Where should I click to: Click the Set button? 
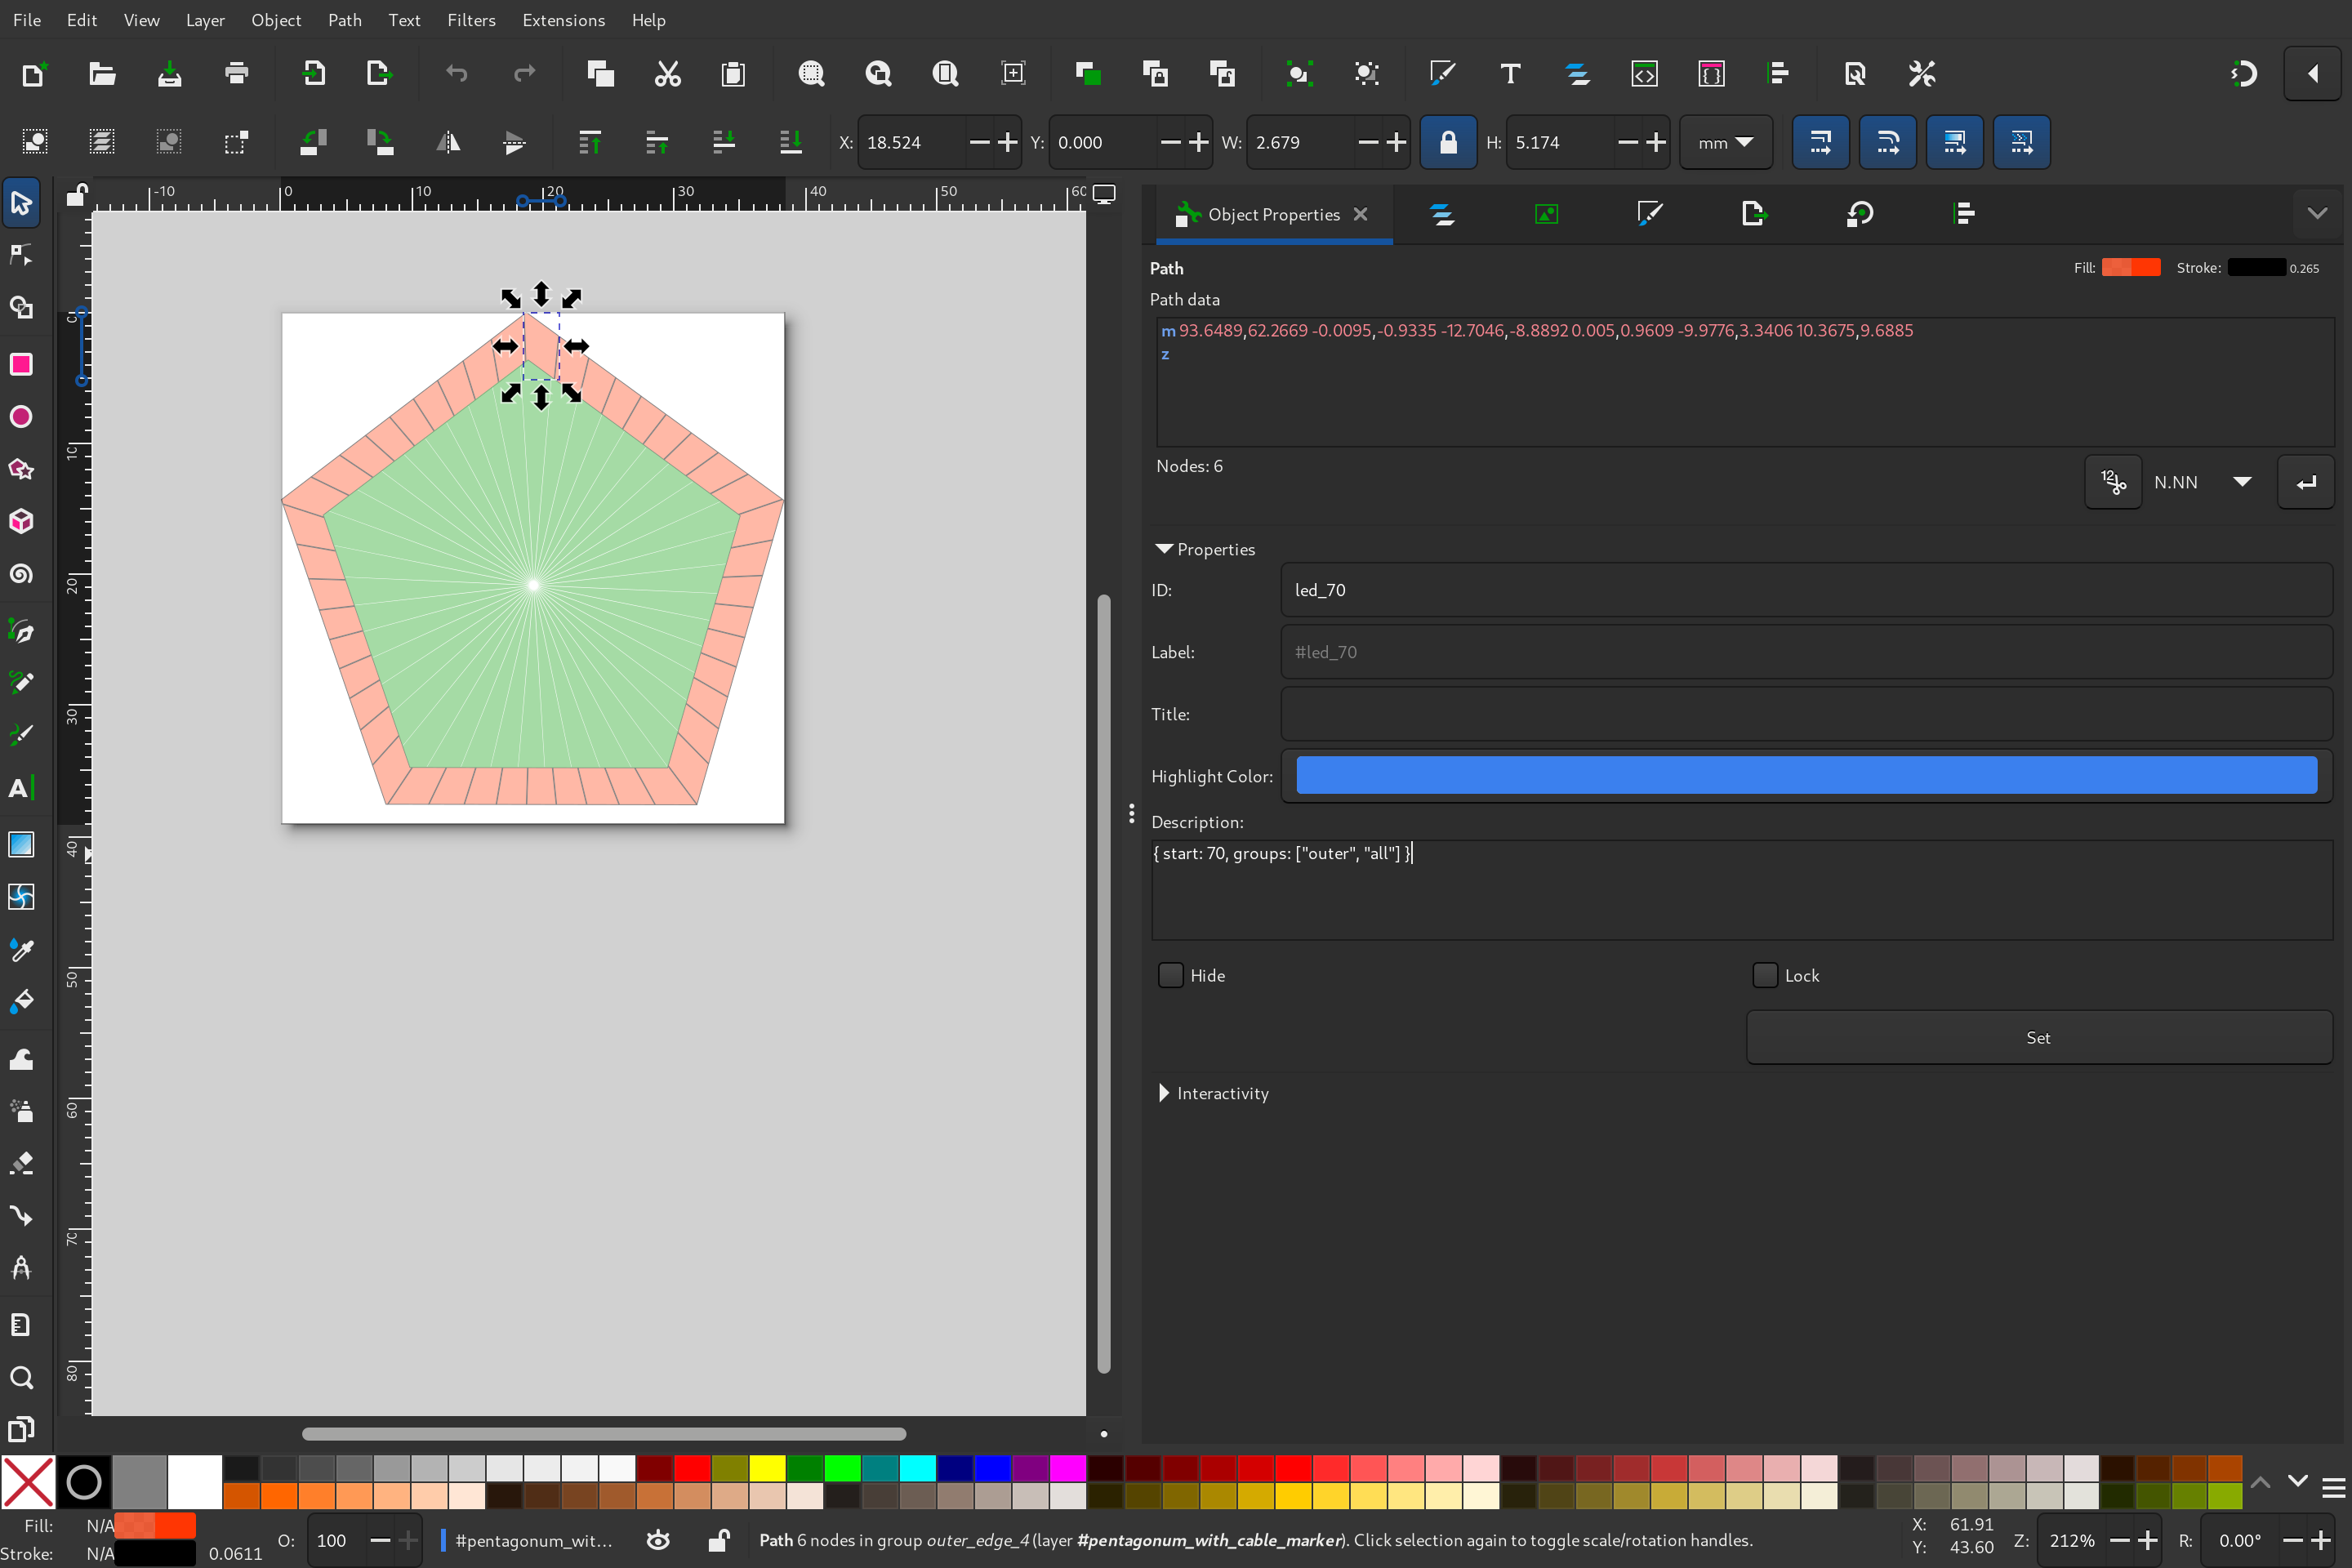point(2038,1037)
